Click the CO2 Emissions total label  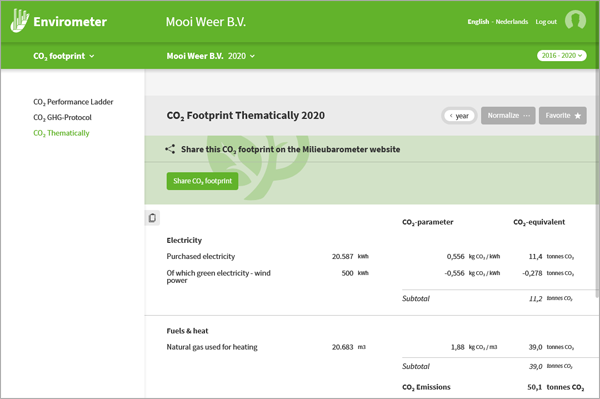point(426,387)
